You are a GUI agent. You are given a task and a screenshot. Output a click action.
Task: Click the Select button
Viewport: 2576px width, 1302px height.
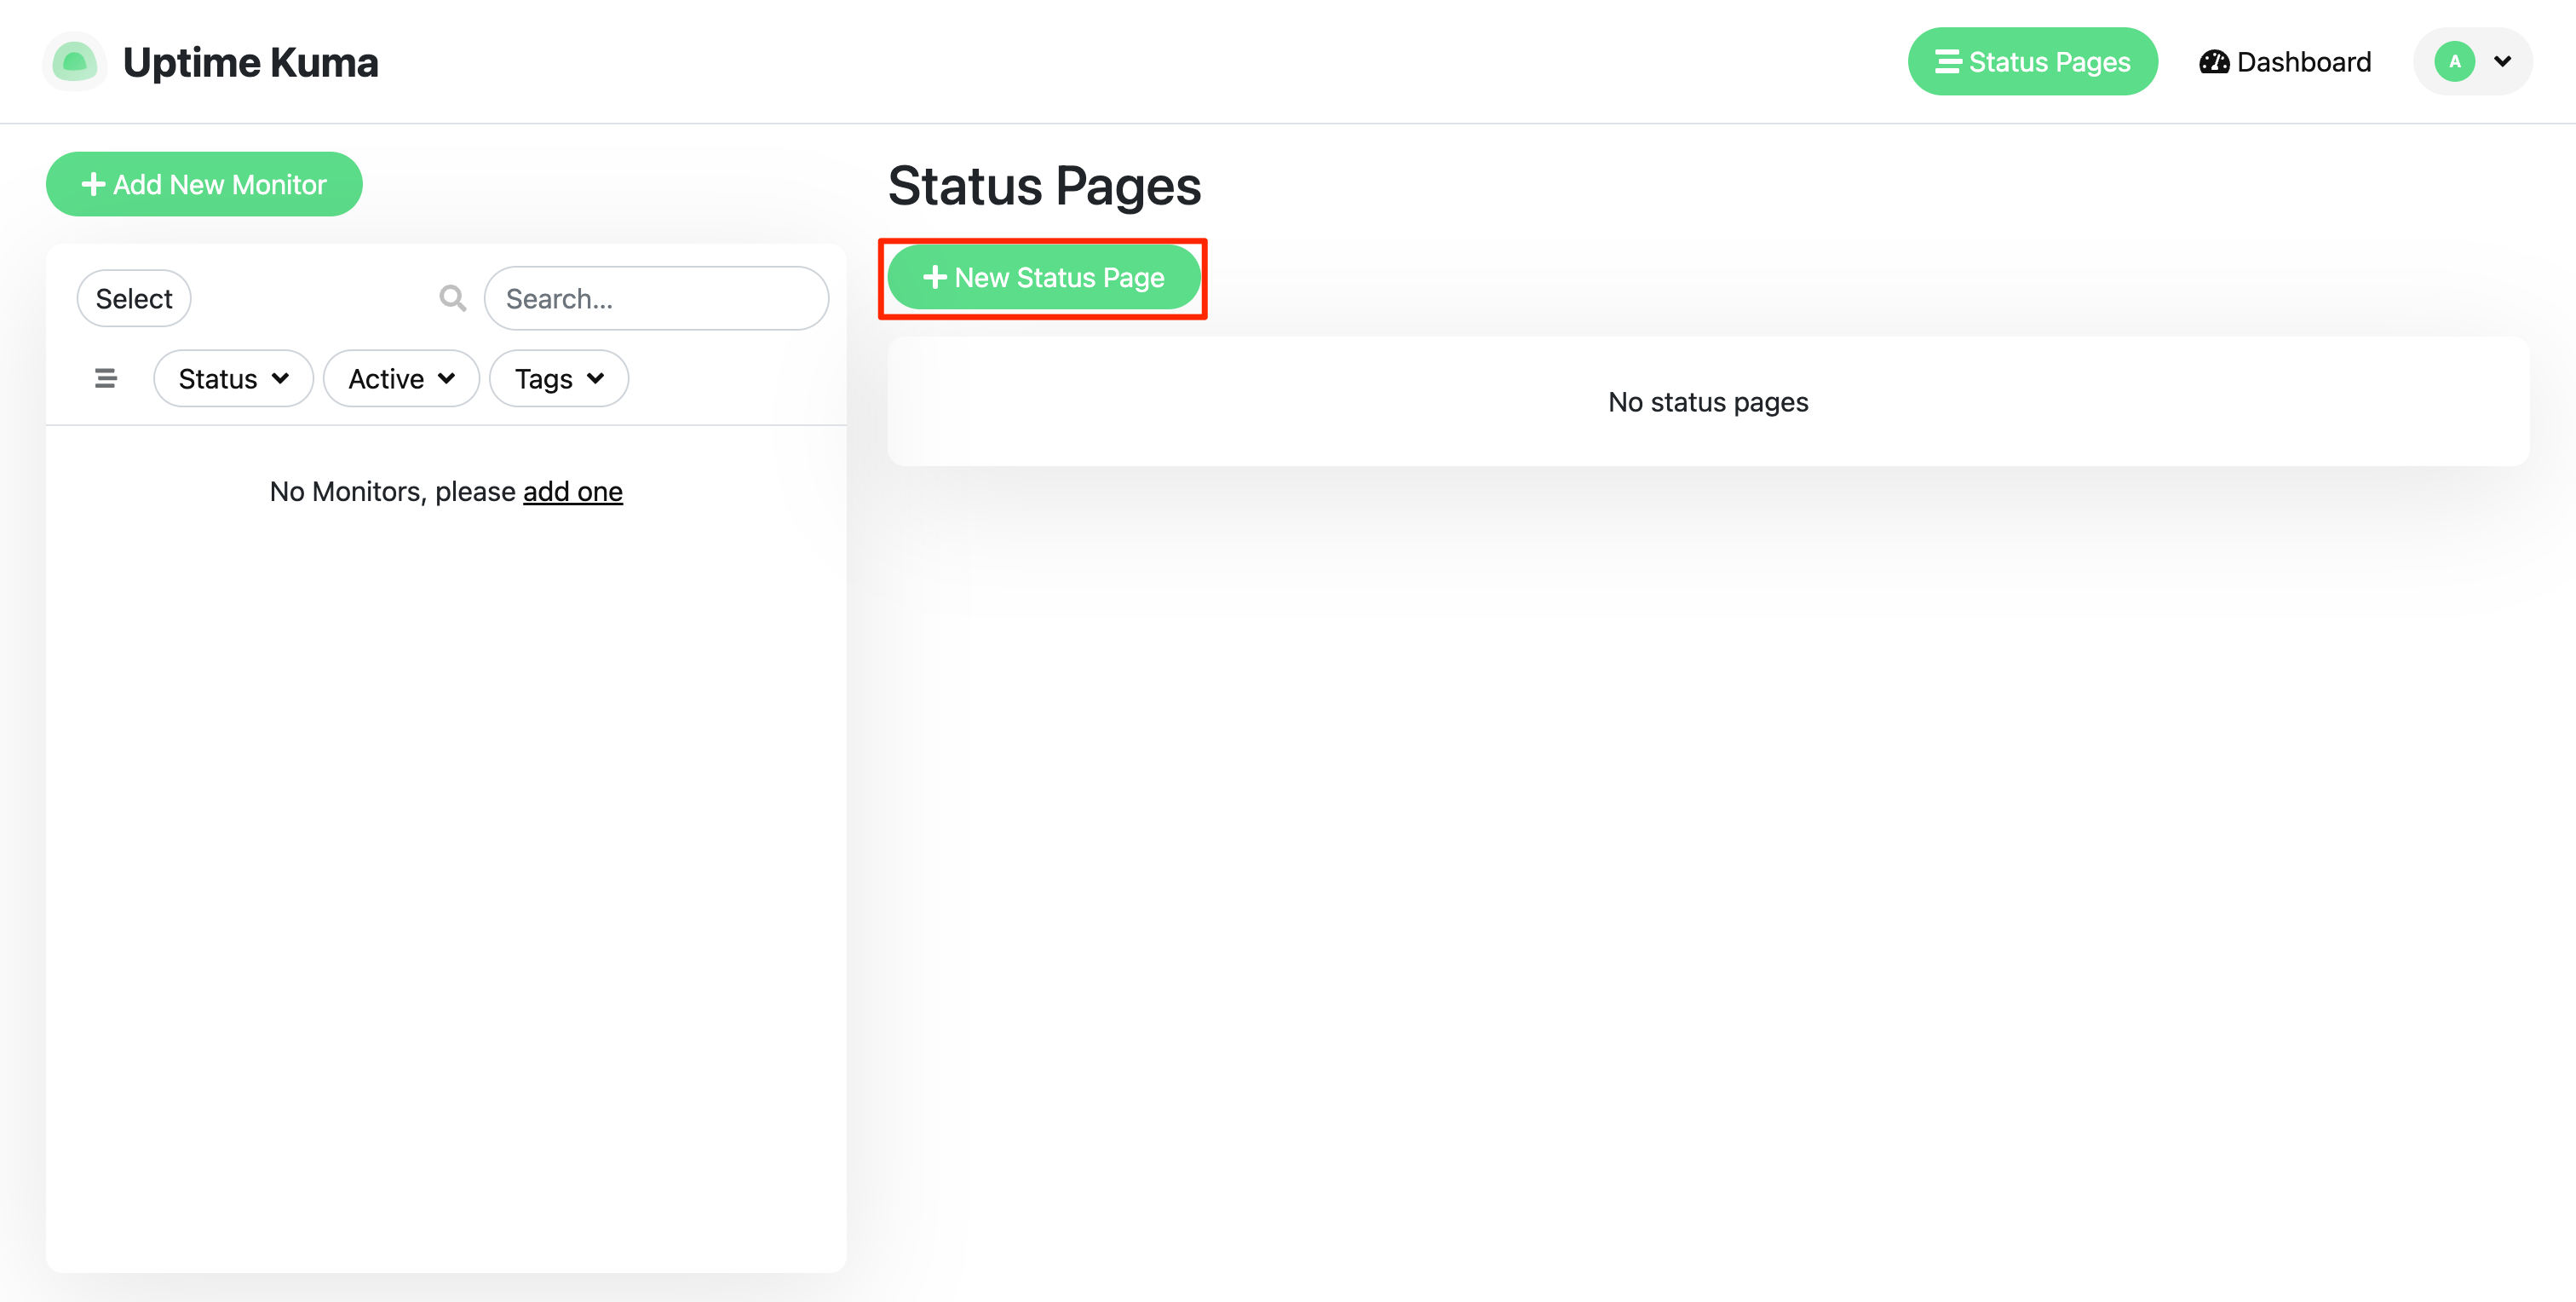pyautogui.click(x=133, y=298)
